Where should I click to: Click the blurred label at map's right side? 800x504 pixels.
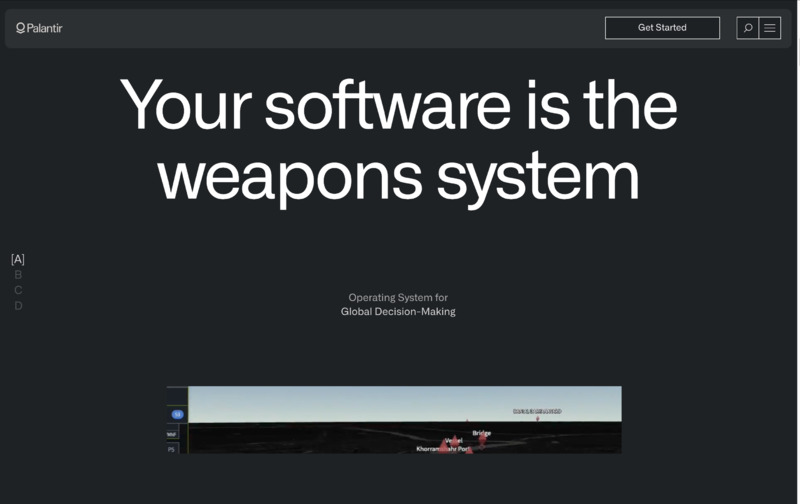point(537,411)
